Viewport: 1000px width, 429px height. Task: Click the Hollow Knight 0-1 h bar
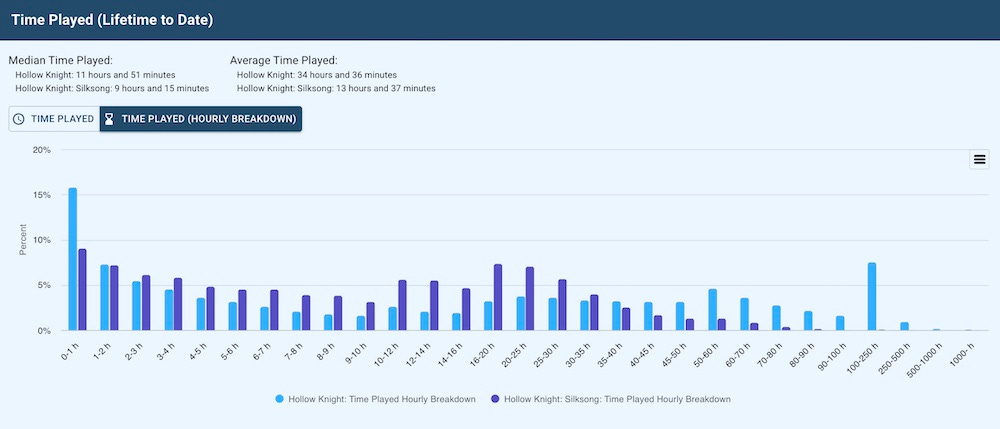(73, 259)
